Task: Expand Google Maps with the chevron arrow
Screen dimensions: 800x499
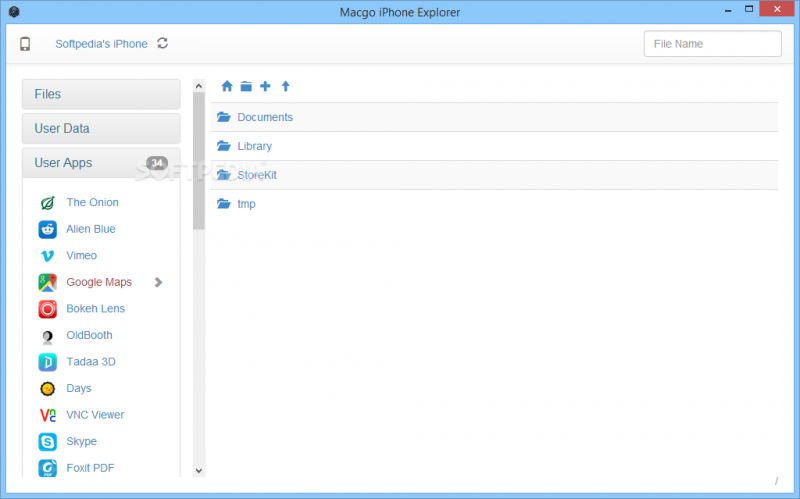Action: (158, 282)
